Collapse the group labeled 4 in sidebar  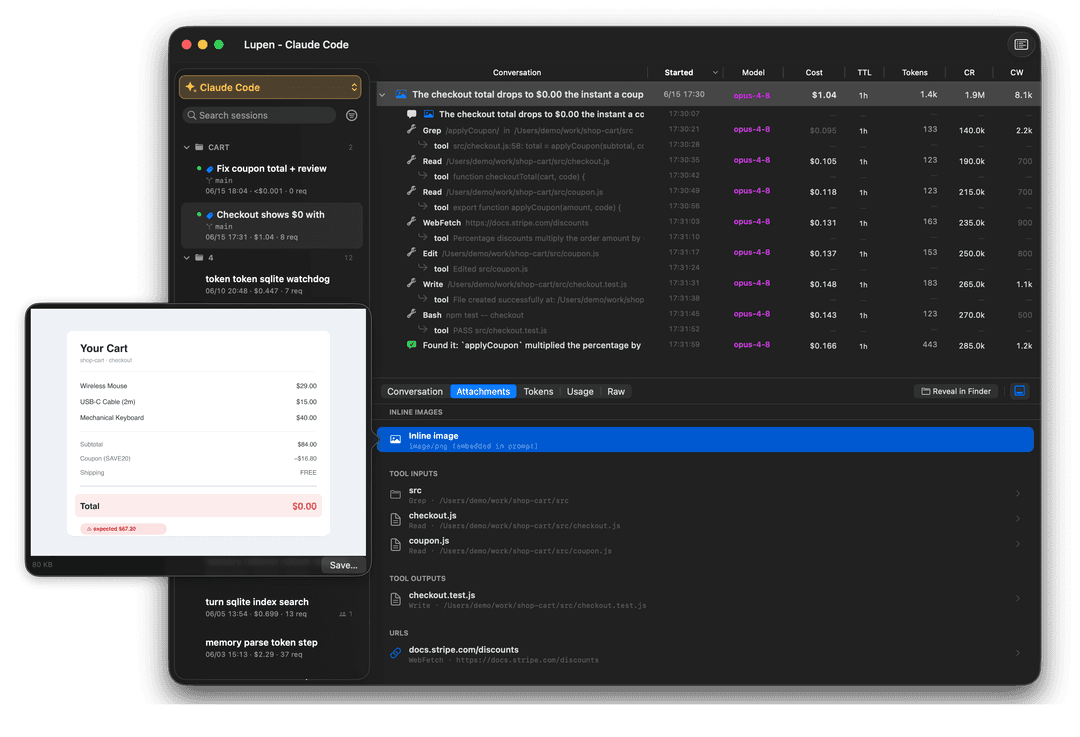click(186, 258)
